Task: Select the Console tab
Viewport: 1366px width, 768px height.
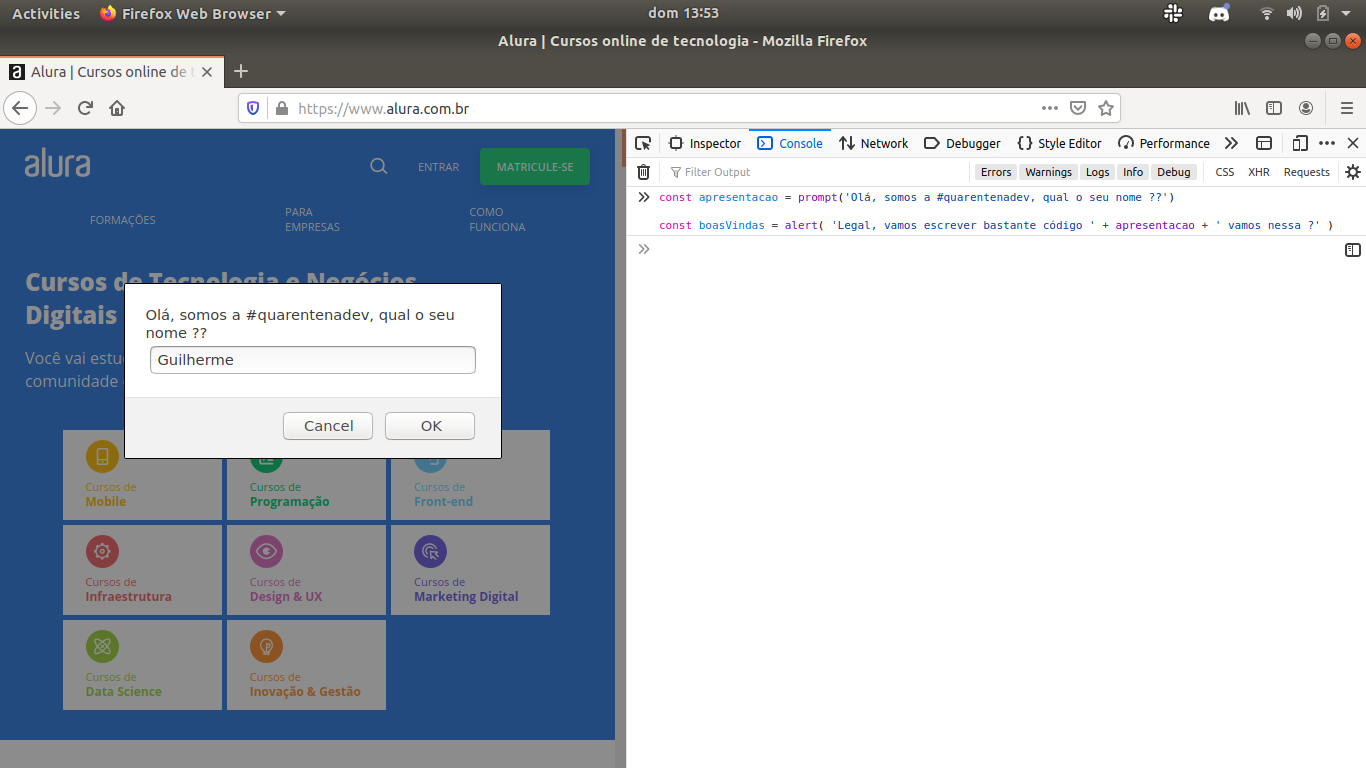Action: pos(790,143)
